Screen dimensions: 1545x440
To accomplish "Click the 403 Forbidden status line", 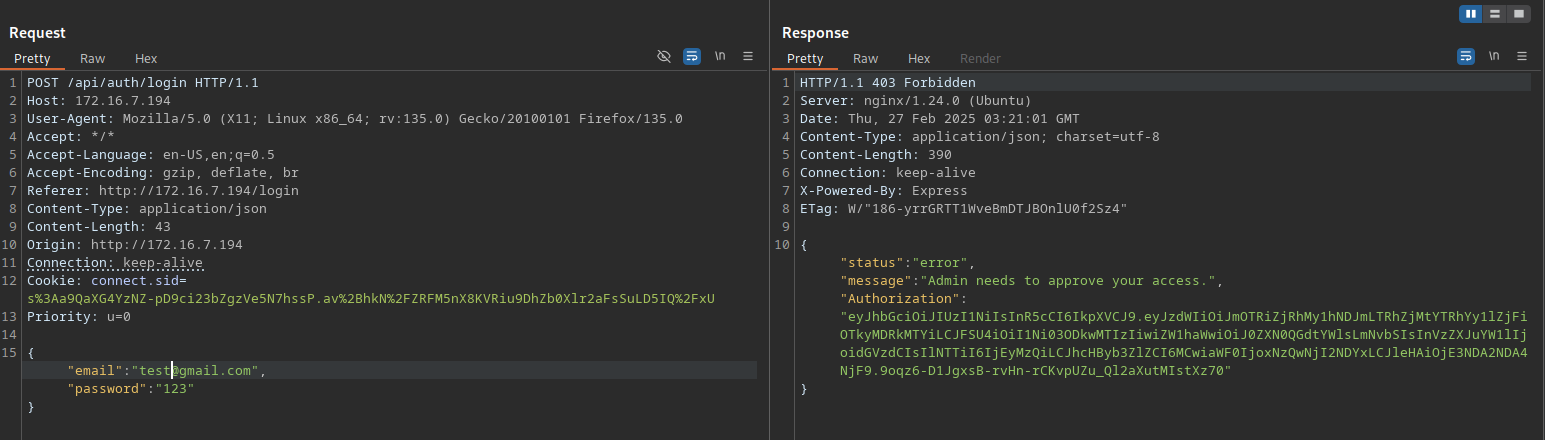I will 887,83.
